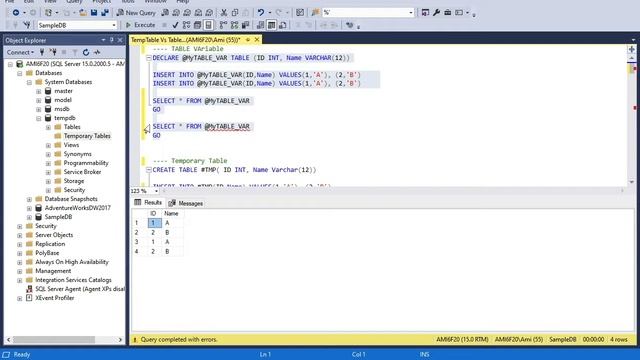Select the SampleDB database node

(x=58, y=217)
